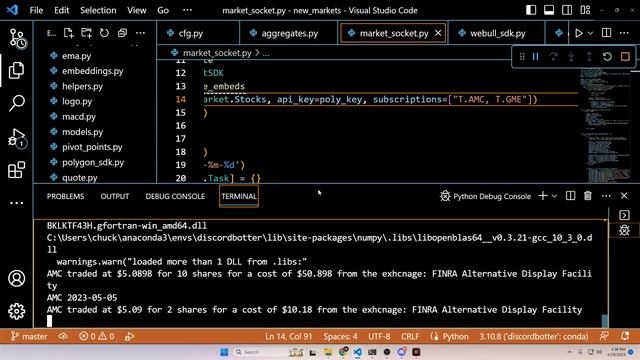The image size is (640, 360).
Task: Open the webull_sdk.py editor tab
Action: tap(497, 33)
